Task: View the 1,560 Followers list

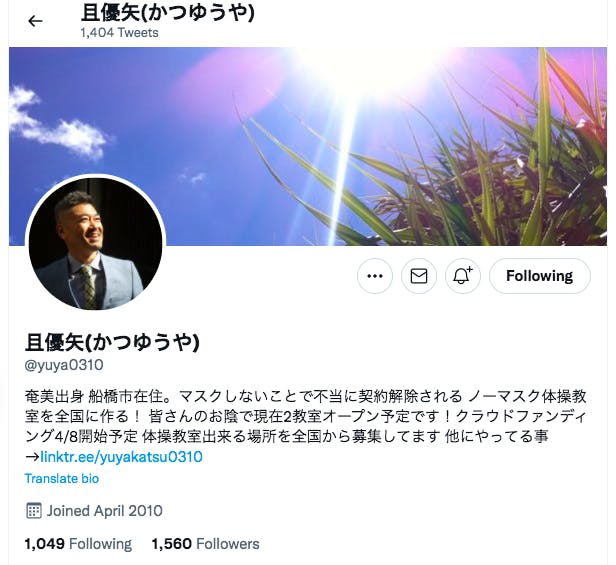Action: coord(205,544)
